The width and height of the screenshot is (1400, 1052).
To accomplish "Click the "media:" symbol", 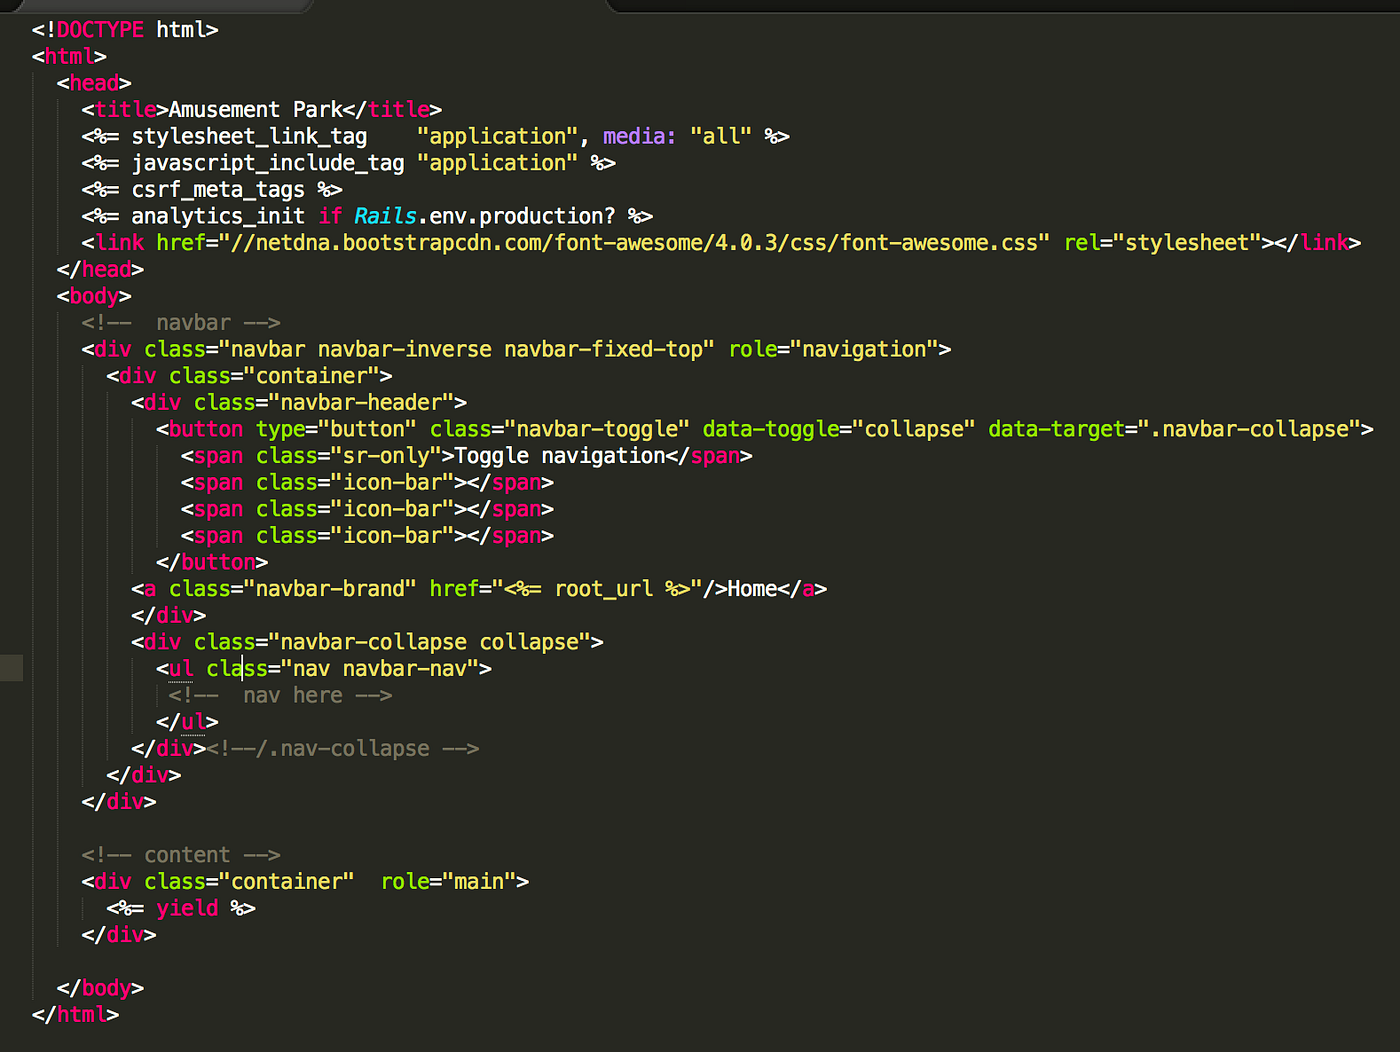I will pyautogui.click(x=640, y=136).
